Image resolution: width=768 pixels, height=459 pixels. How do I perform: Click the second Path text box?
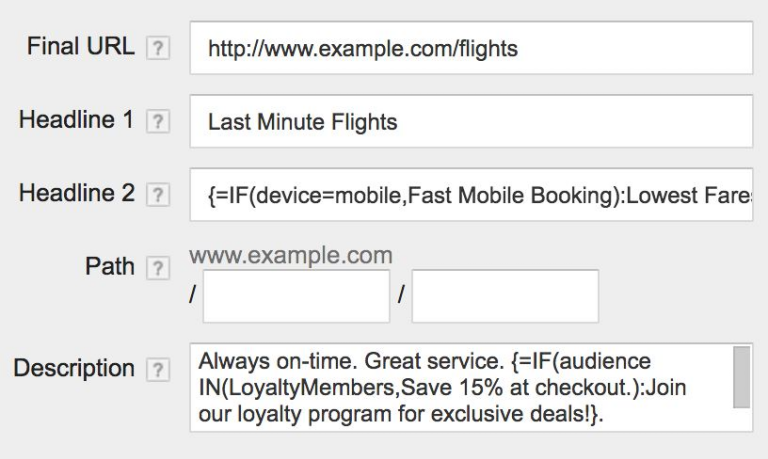505,296
